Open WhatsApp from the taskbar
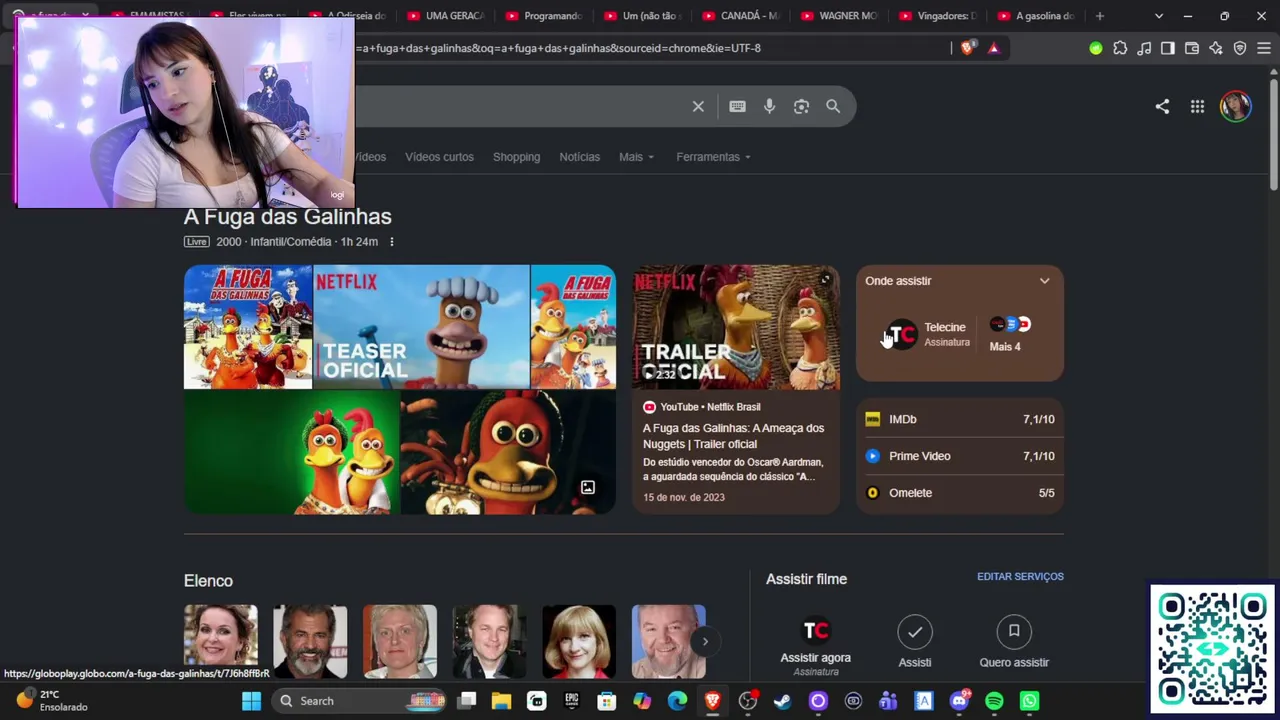1280x720 pixels. pos(1029,701)
